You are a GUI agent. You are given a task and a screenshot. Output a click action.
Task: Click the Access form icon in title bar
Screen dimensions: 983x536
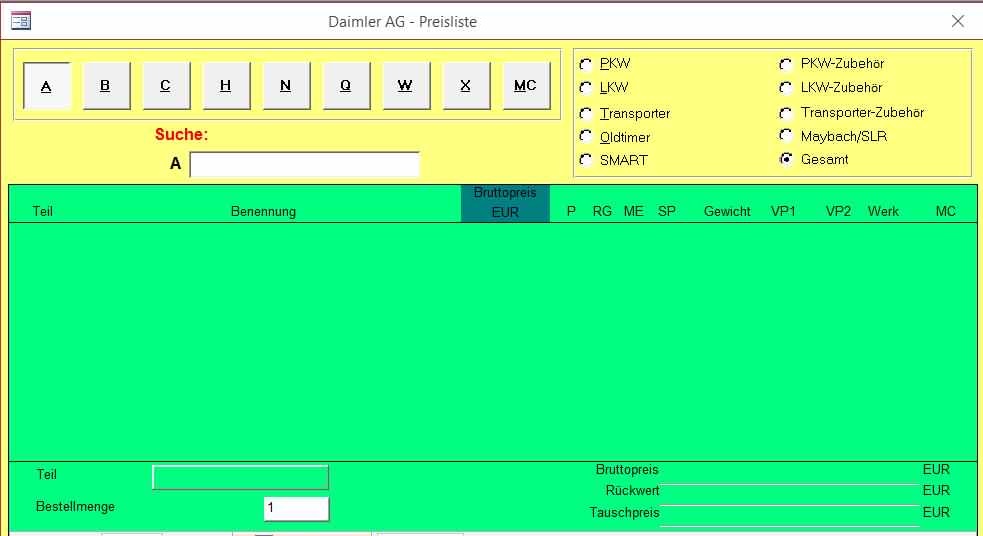(x=21, y=21)
